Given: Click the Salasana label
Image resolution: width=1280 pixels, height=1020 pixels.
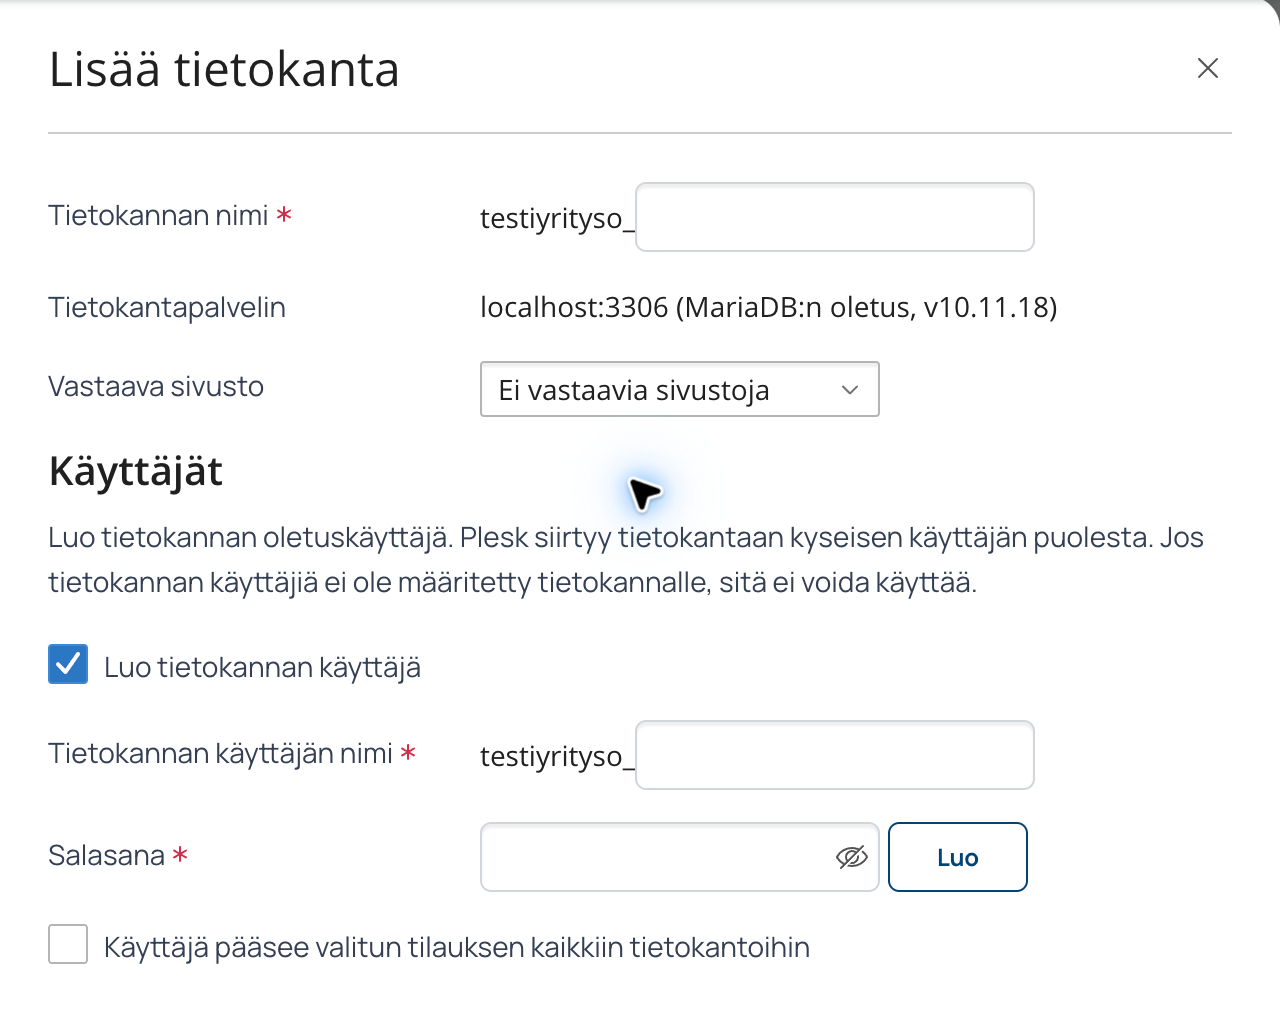Looking at the screenshot, I should [107, 855].
